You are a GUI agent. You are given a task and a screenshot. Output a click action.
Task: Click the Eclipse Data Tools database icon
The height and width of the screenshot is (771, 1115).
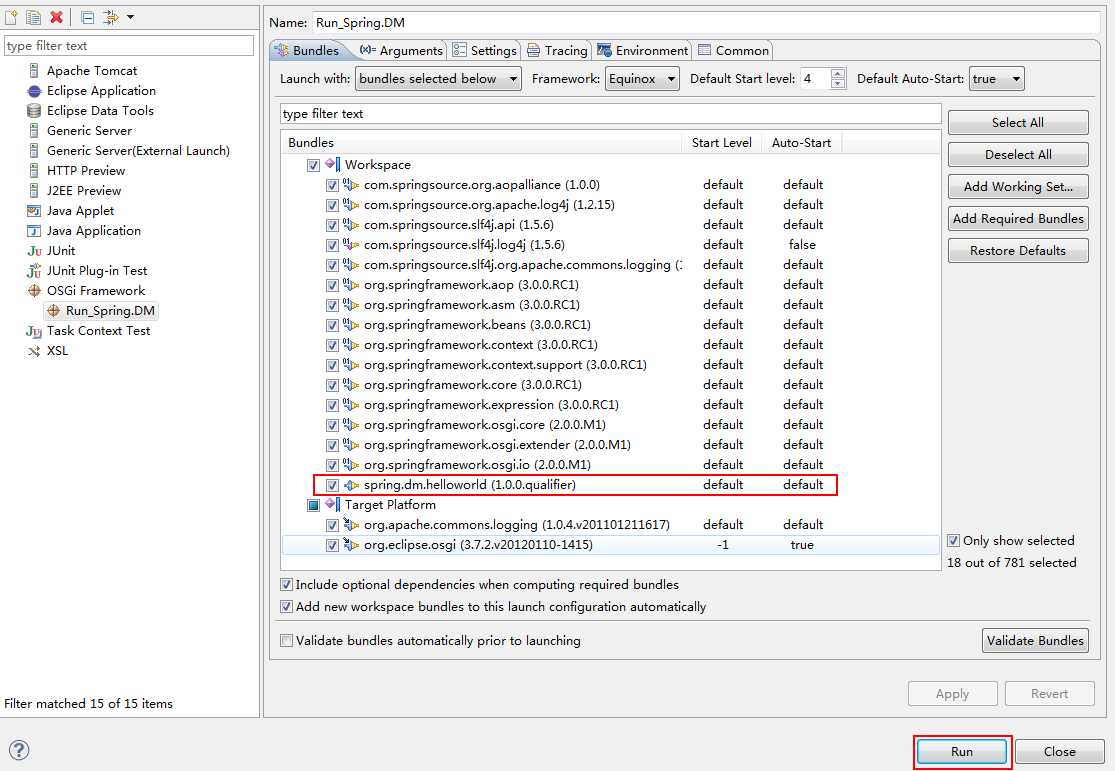(x=33, y=111)
